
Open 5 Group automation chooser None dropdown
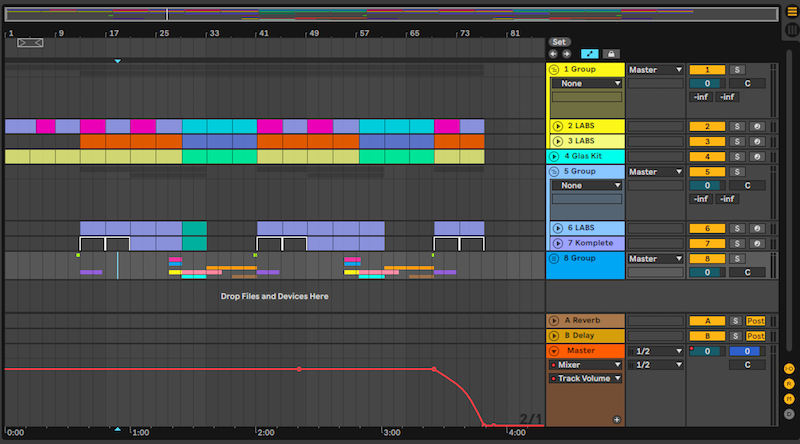click(x=587, y=186)
